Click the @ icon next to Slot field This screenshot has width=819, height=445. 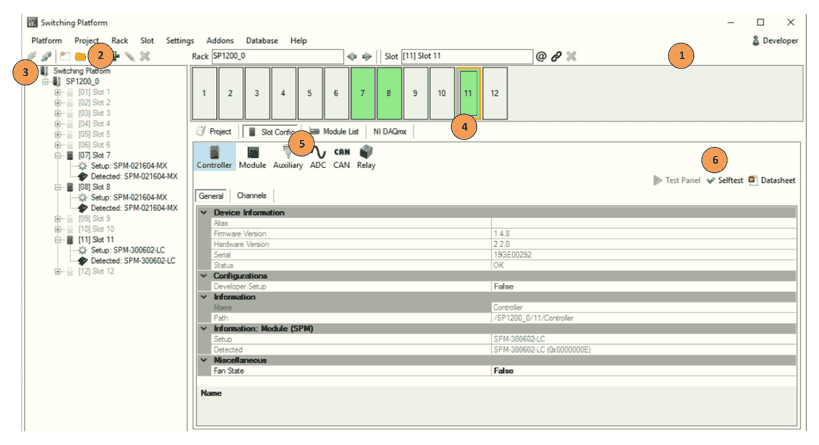coord(541,56)
